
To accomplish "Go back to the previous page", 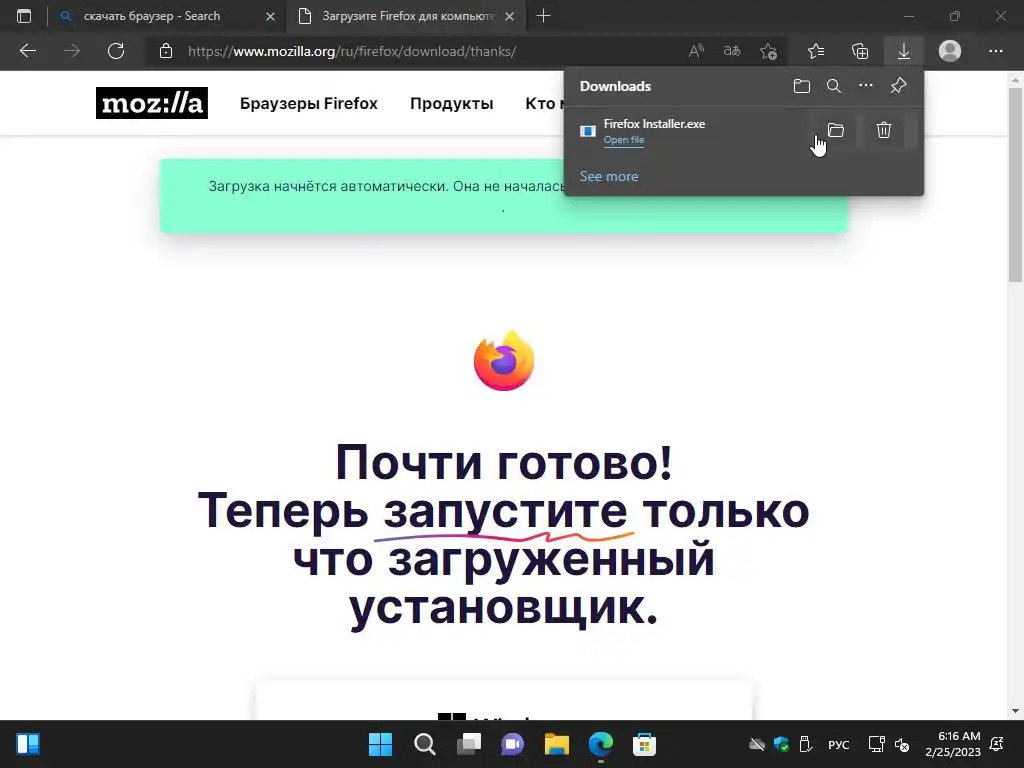I will tap(27, 51).
